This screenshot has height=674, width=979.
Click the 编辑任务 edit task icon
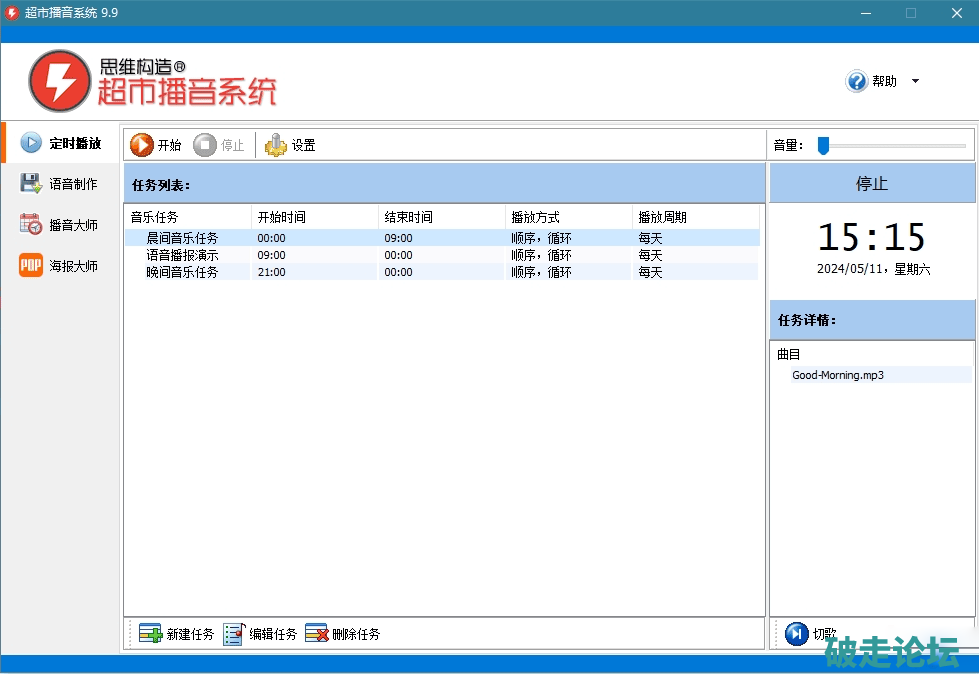(x=234, y=634)
